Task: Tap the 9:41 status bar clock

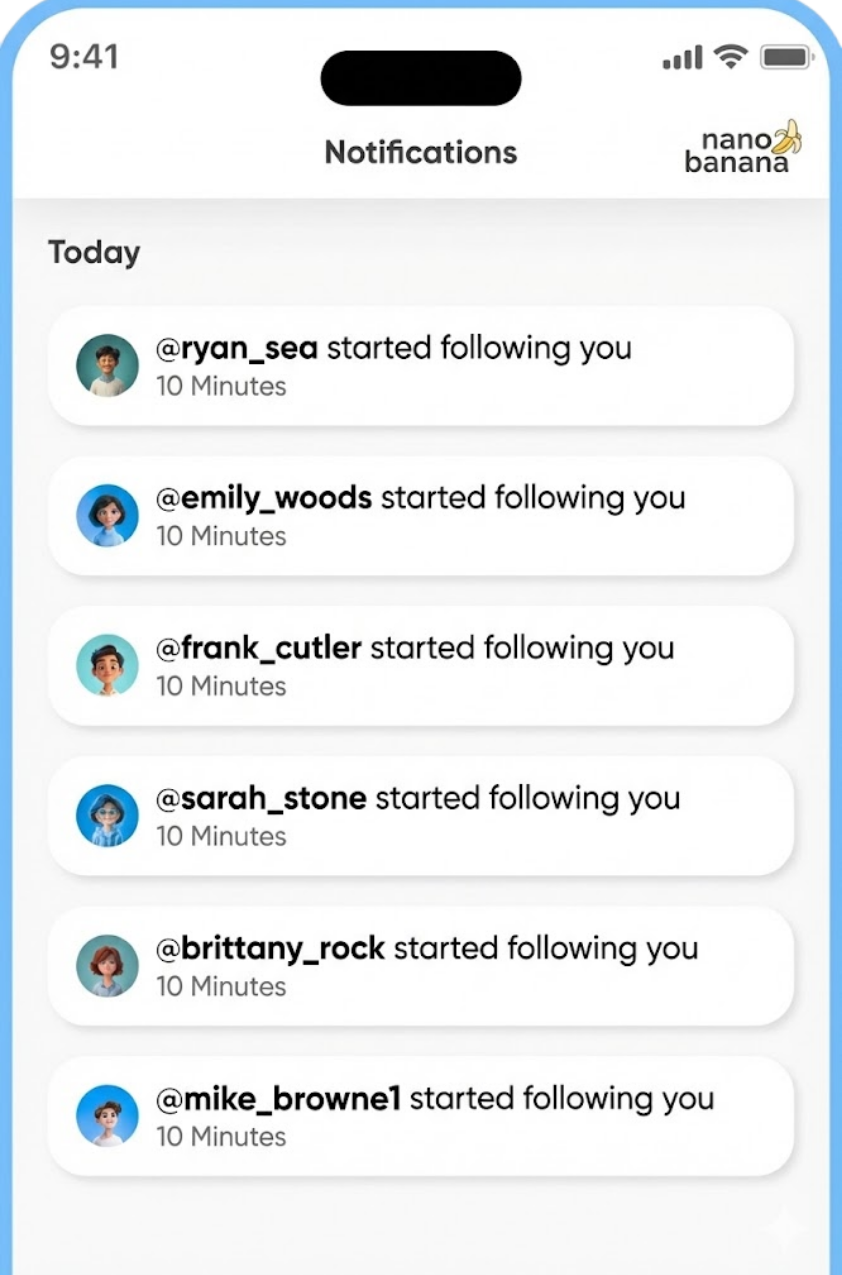Action: point(84,57)
